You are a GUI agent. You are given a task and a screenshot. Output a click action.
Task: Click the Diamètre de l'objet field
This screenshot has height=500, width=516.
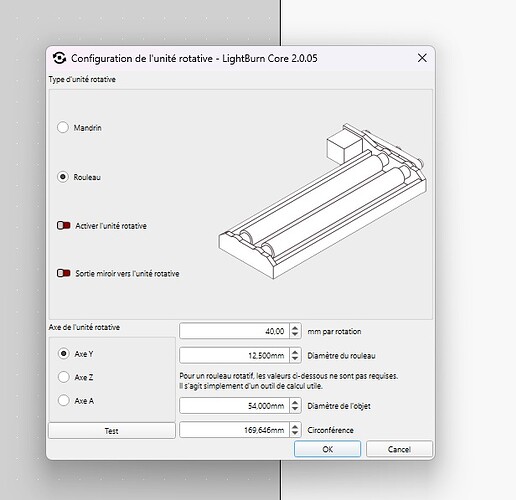point(234,406)
